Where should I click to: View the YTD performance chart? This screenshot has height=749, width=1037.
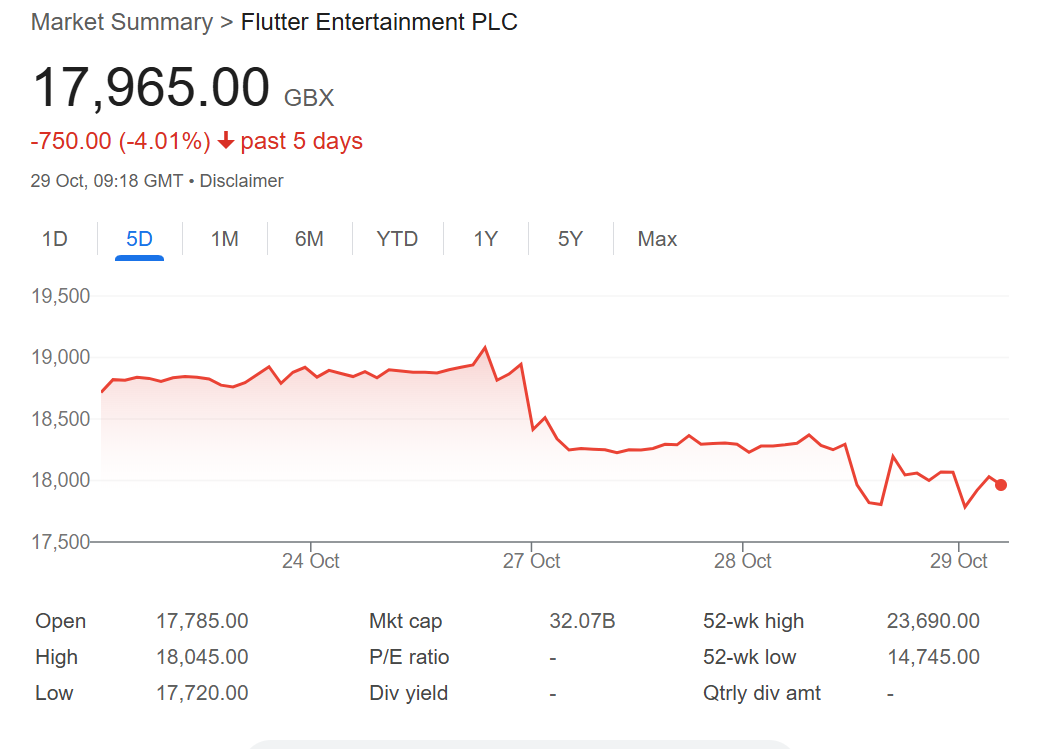point(397,238)
